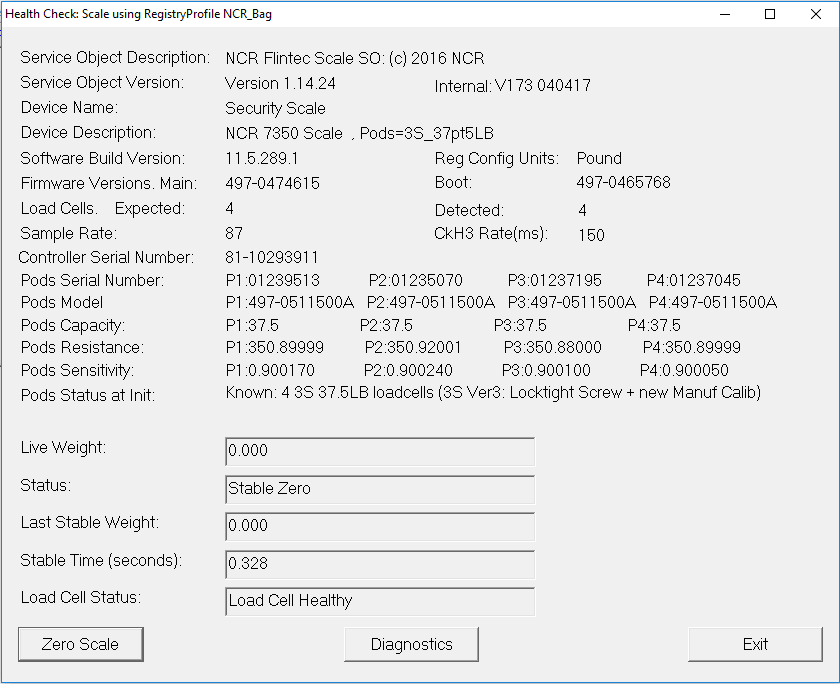Click pod serial P3:01237195
The width and height of the screenshot is (840, 684).
pyautogui.click(x=554, y=280)
